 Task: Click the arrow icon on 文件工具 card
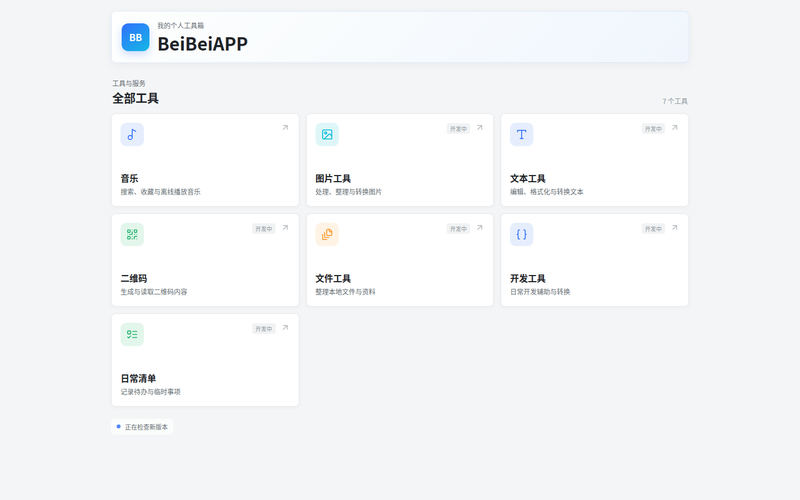[x=480, y=228]
